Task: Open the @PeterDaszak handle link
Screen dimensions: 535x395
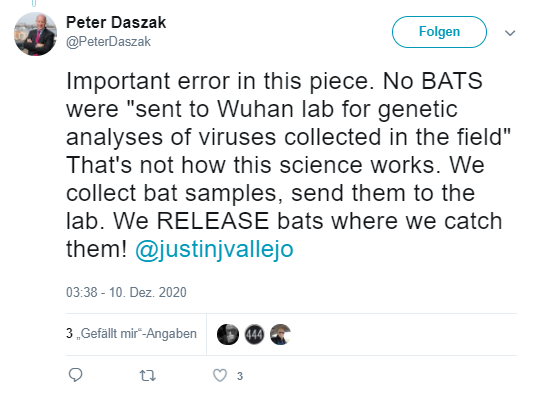Action: (108, 42)
